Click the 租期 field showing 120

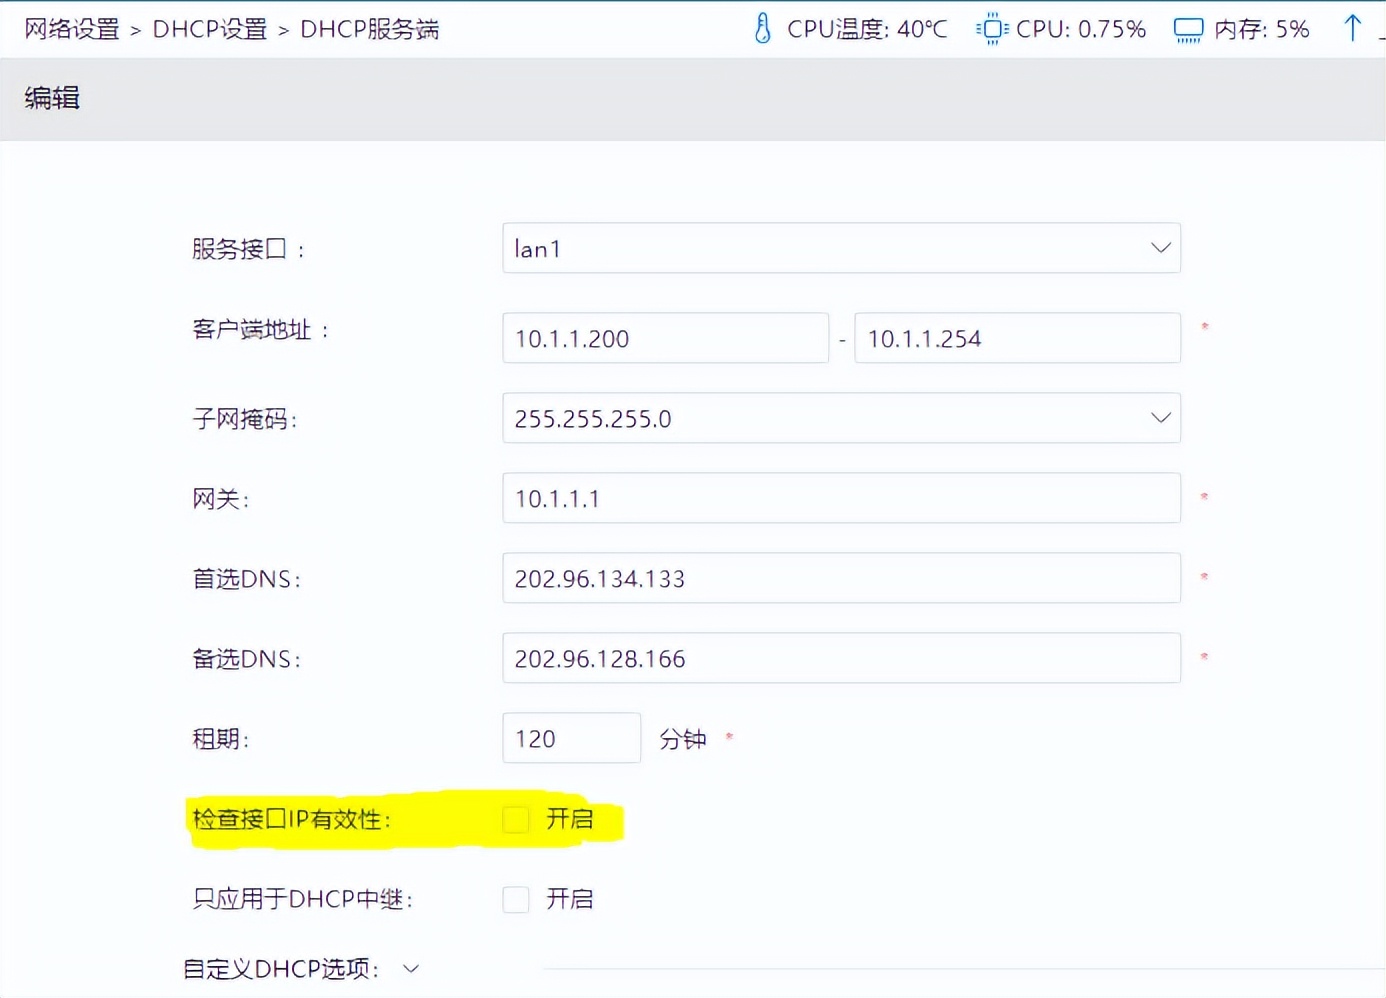570,738
